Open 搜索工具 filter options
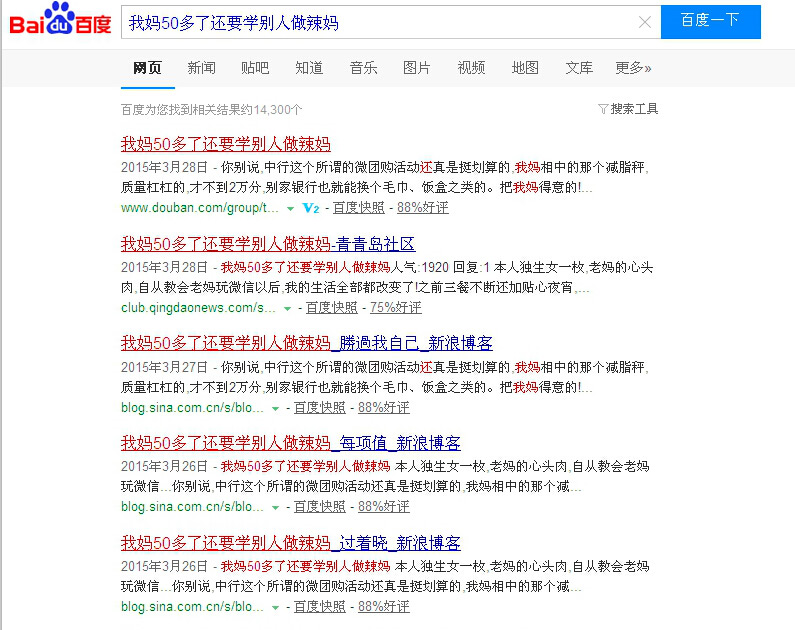795x630 pixels. point(628,109)
